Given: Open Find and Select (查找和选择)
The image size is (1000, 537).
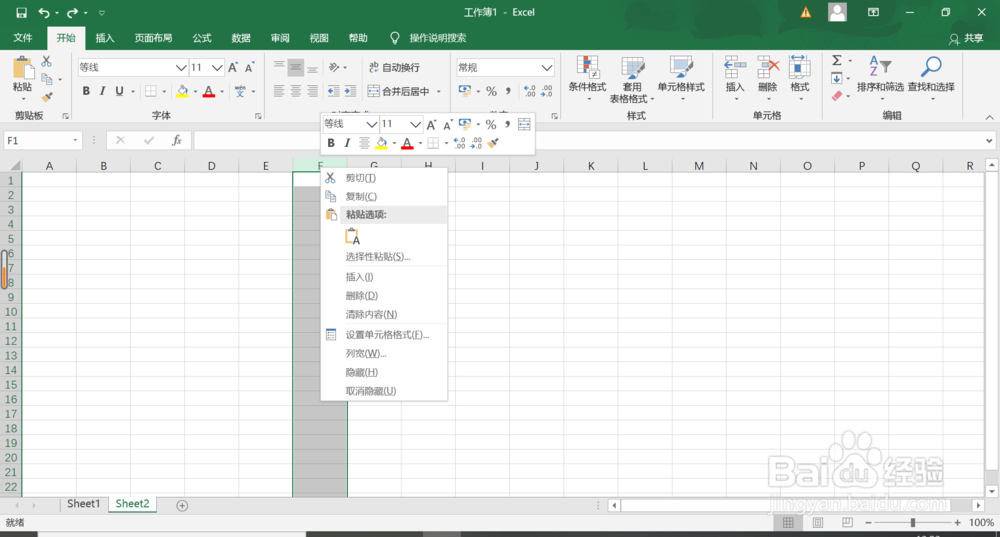Looking at the screenshot, I should pos(931,77).
